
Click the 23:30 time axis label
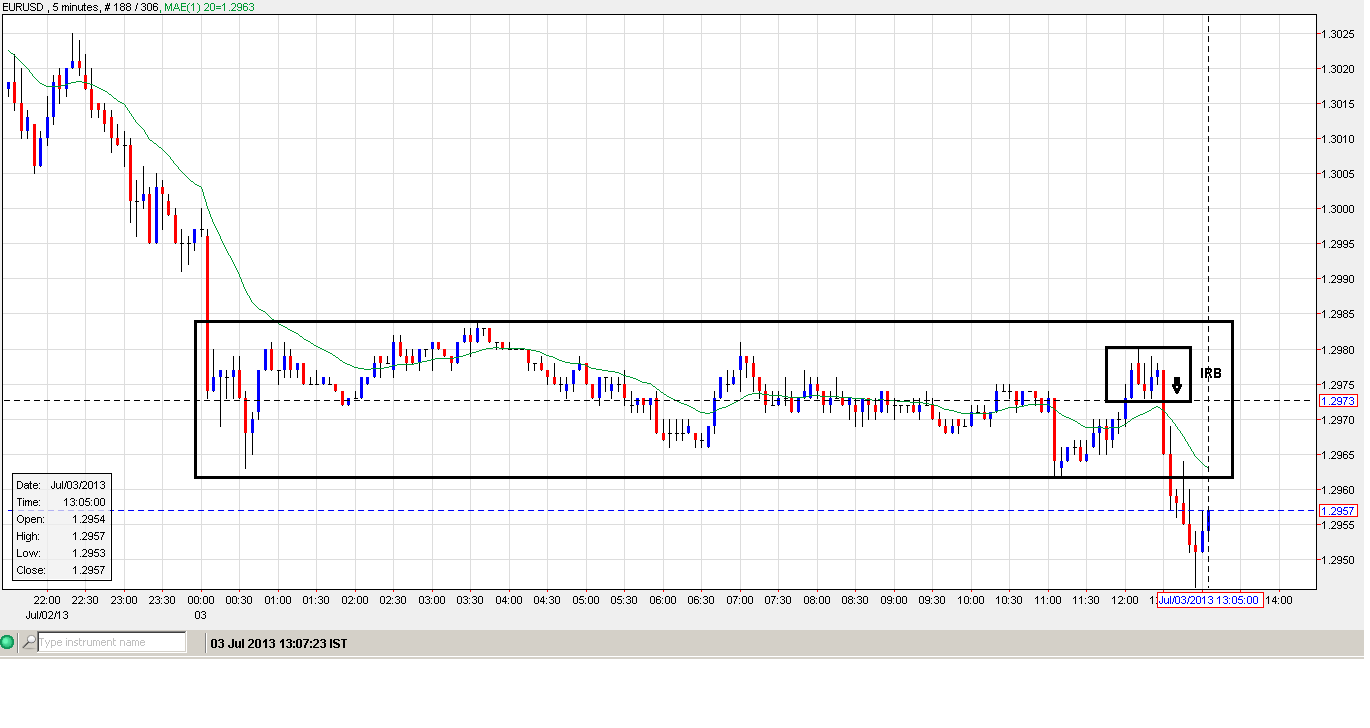[x=162, y=600]
